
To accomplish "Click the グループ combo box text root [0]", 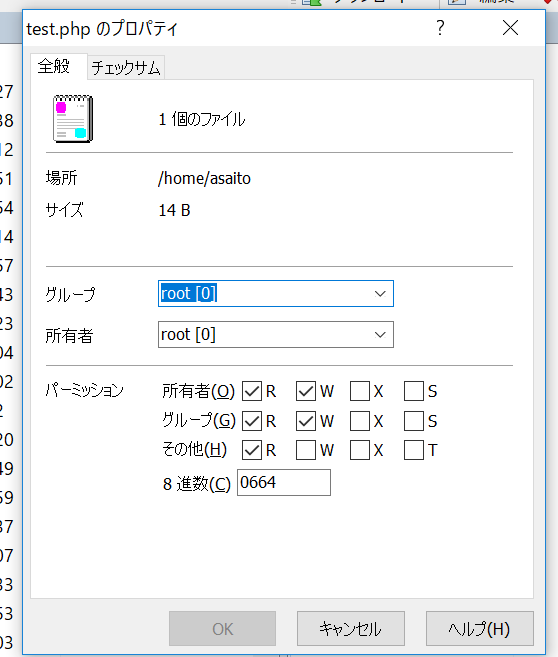I will 188,293.
